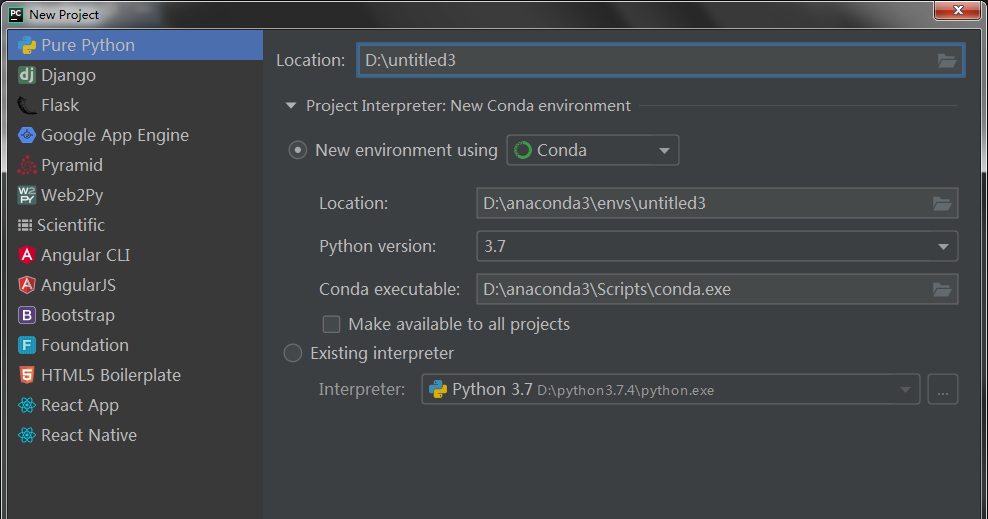Image resolution: width=988 pixels, height=519 pixels.
Task: Select the Flask project icon
Action: 27,105
